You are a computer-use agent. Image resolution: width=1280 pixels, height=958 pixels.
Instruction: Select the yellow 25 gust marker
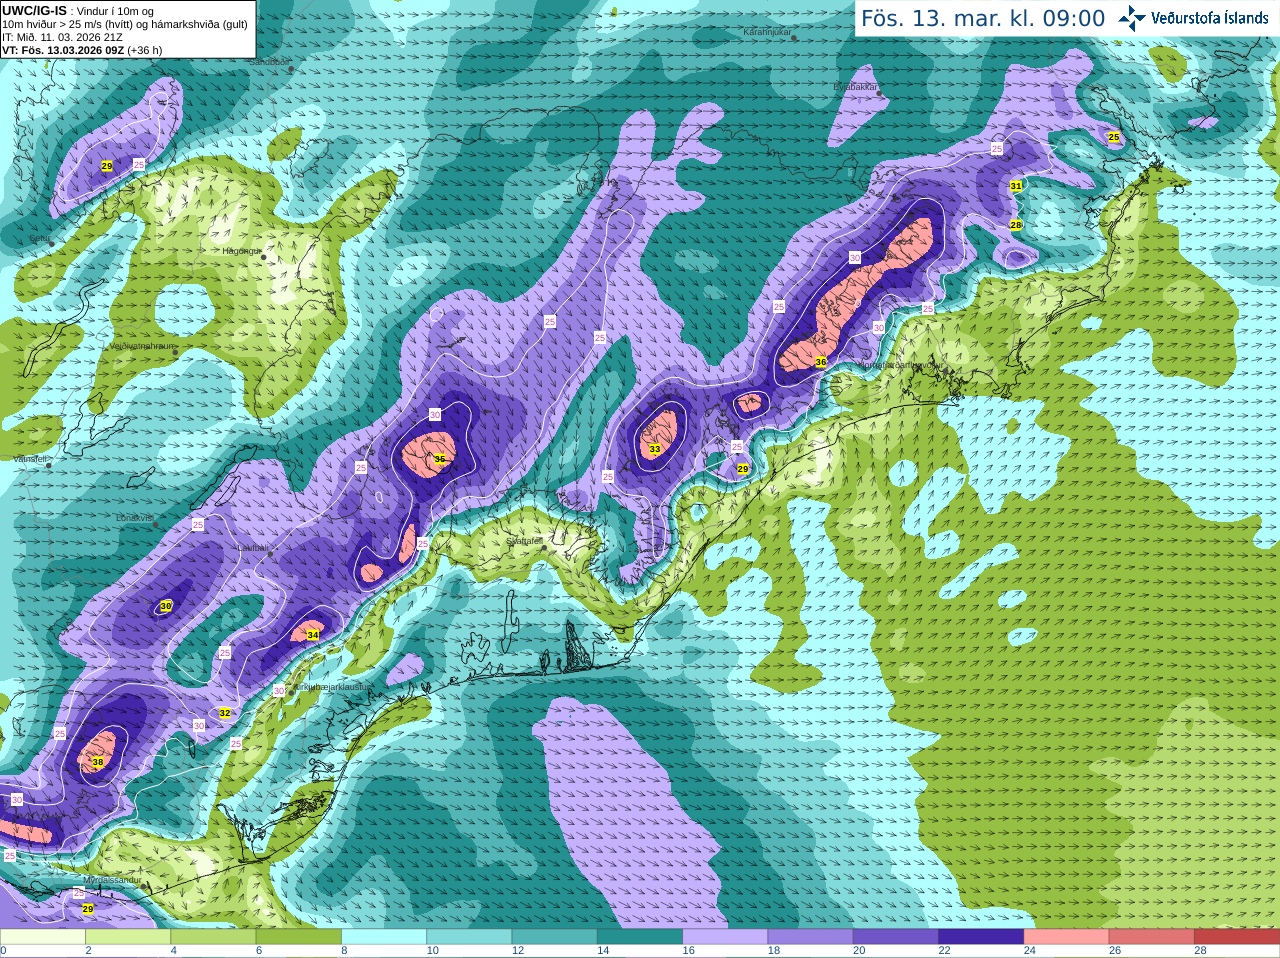(x=1114, y=137)
